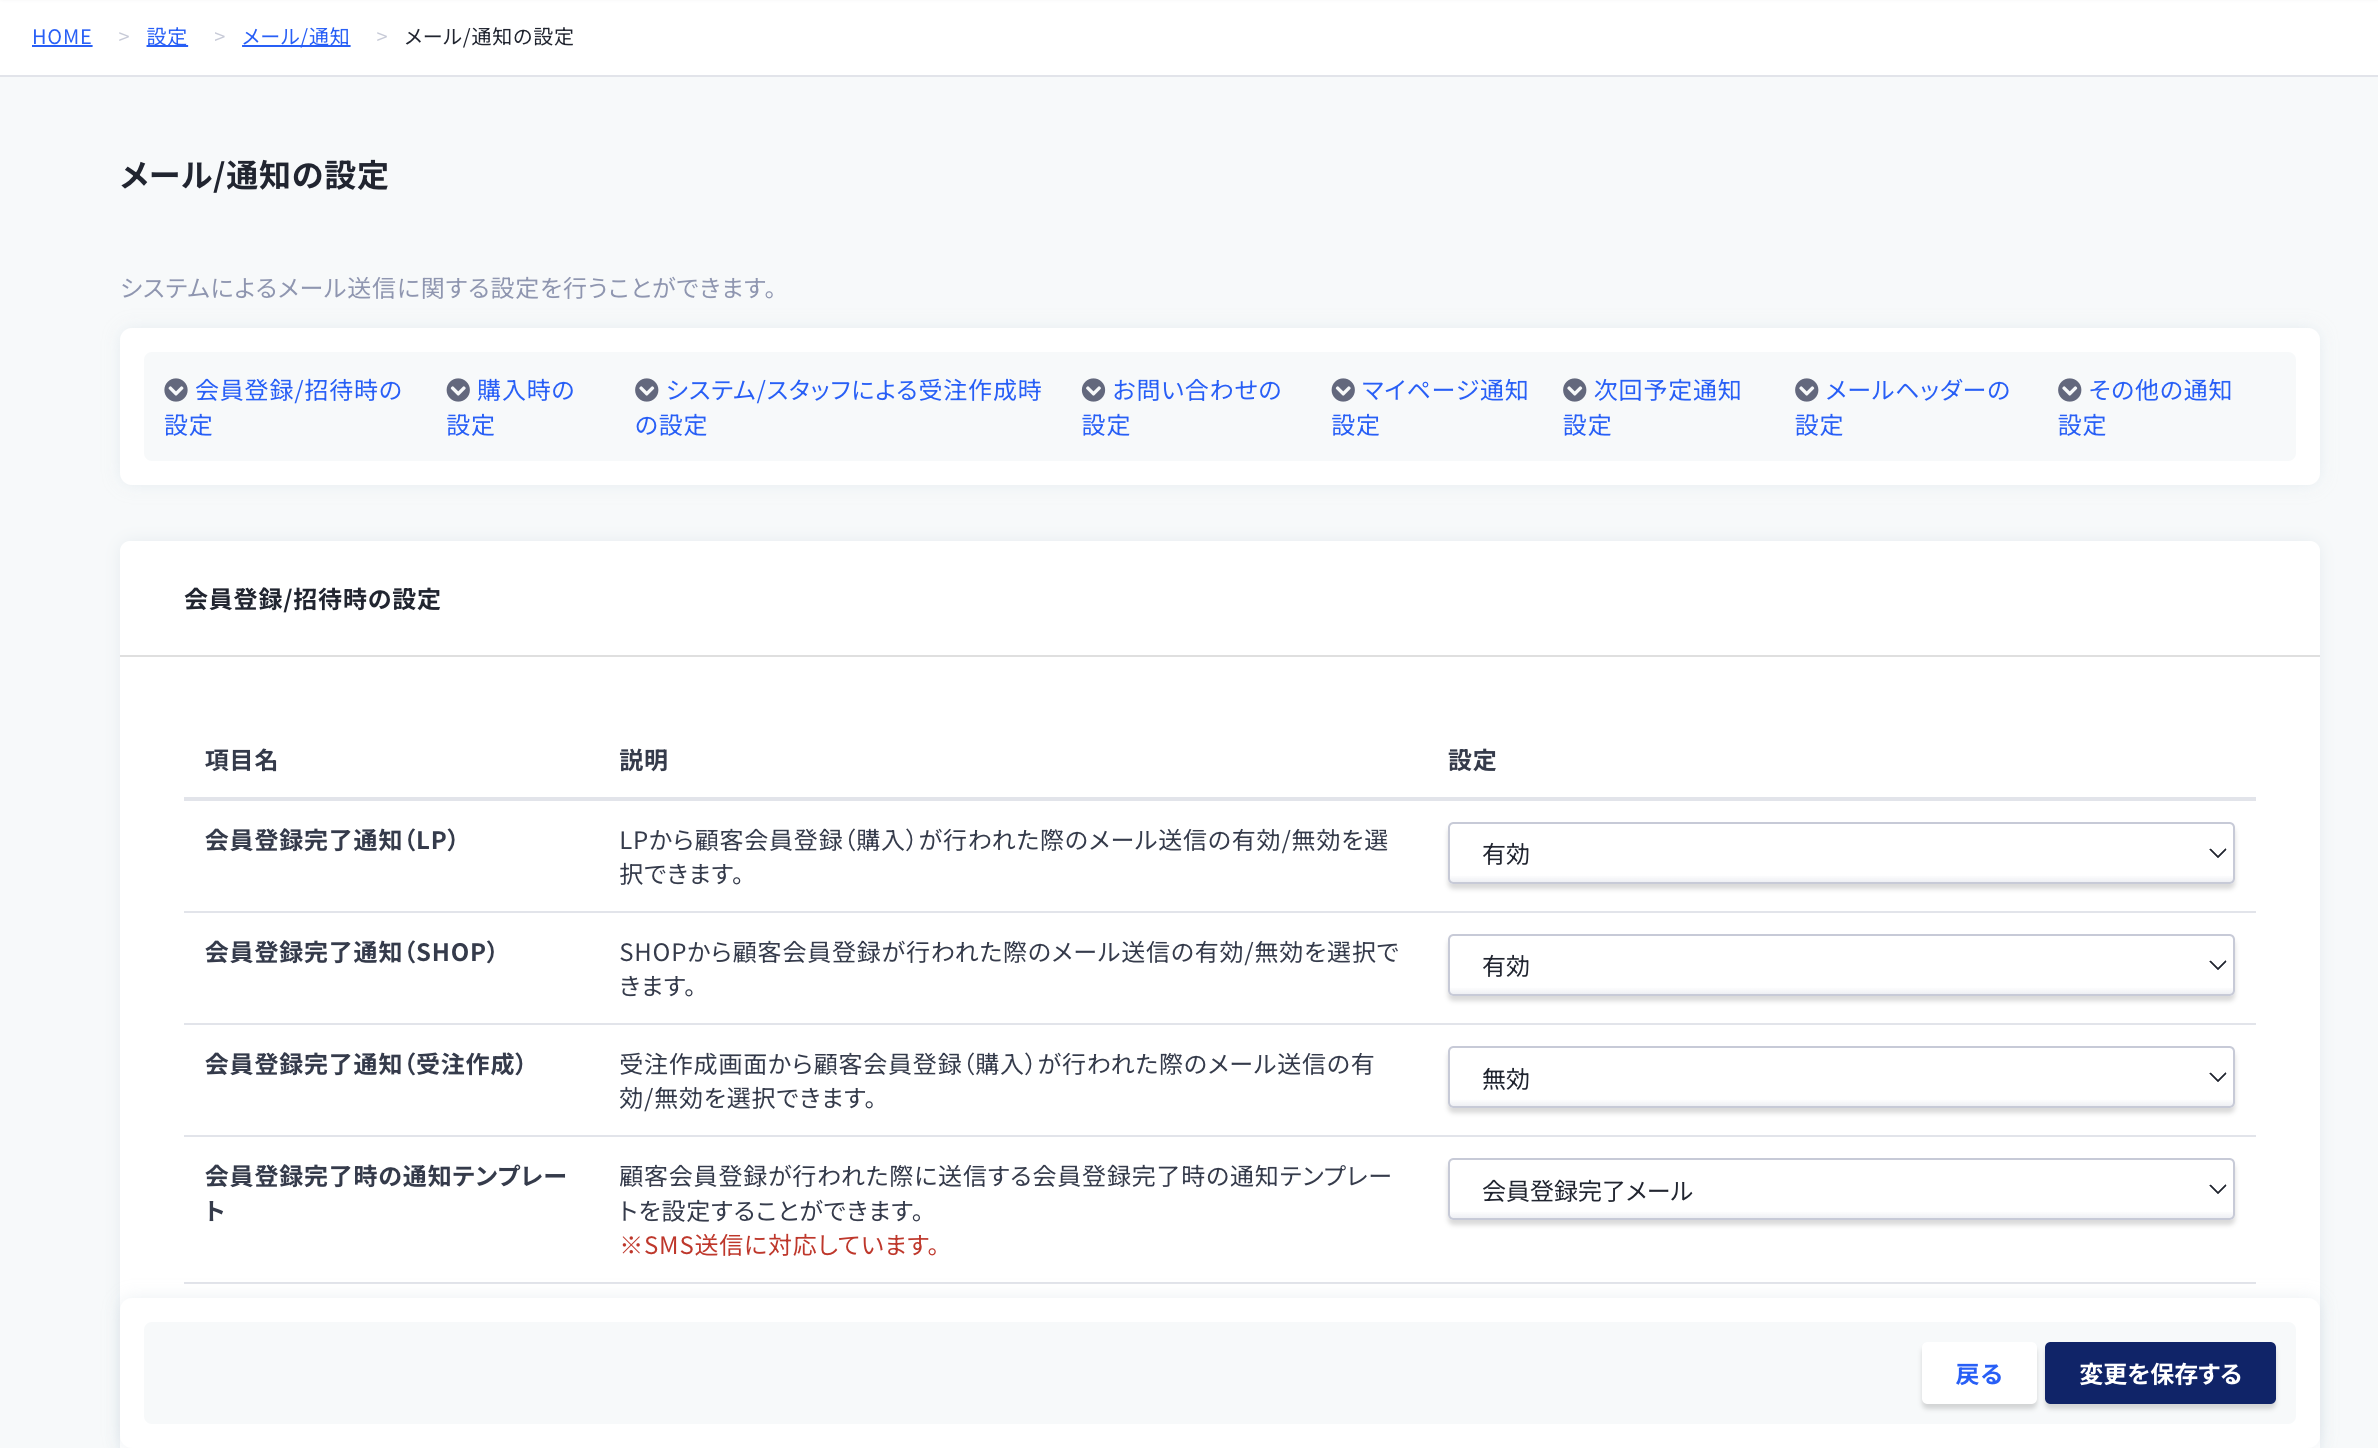Open the 会員登録完了通知(LP) dropdown
2378x1448 pixels.
[x=1841, y=853]
